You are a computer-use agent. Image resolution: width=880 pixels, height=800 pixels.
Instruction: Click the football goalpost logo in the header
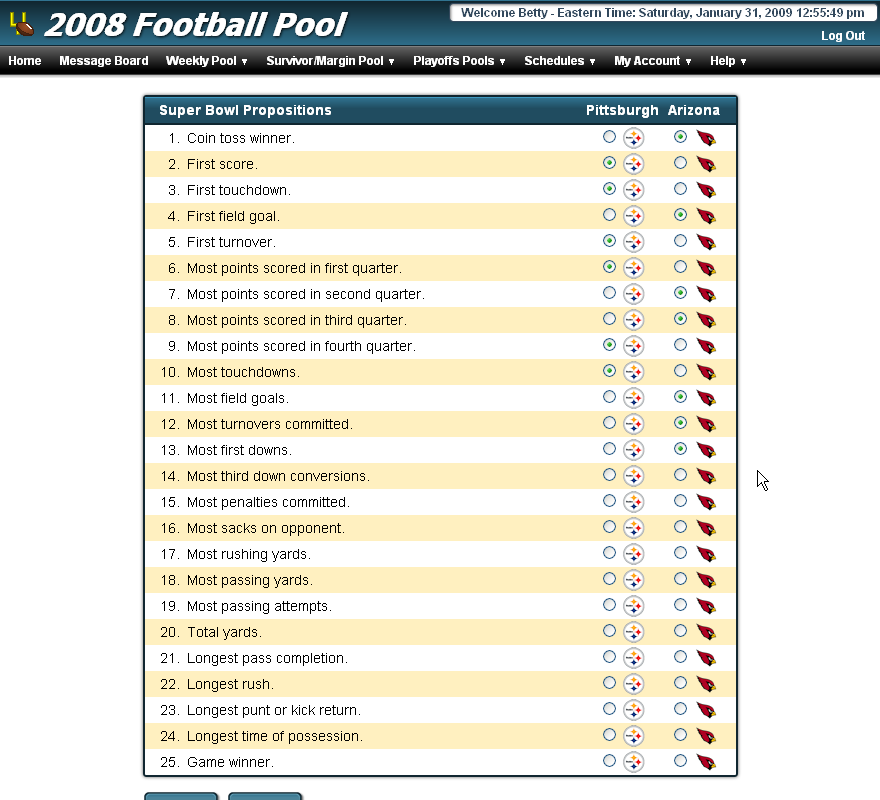click(x=22, y=22)
